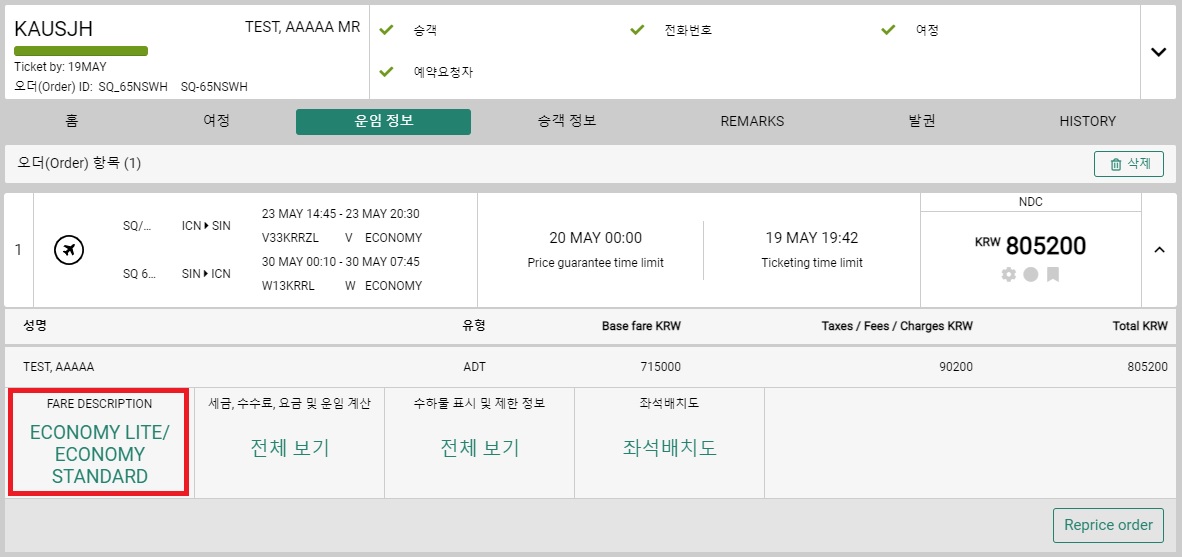Expand the booking header chevron
Viewport: 1182px width, 557px height.
point(1159,52)
